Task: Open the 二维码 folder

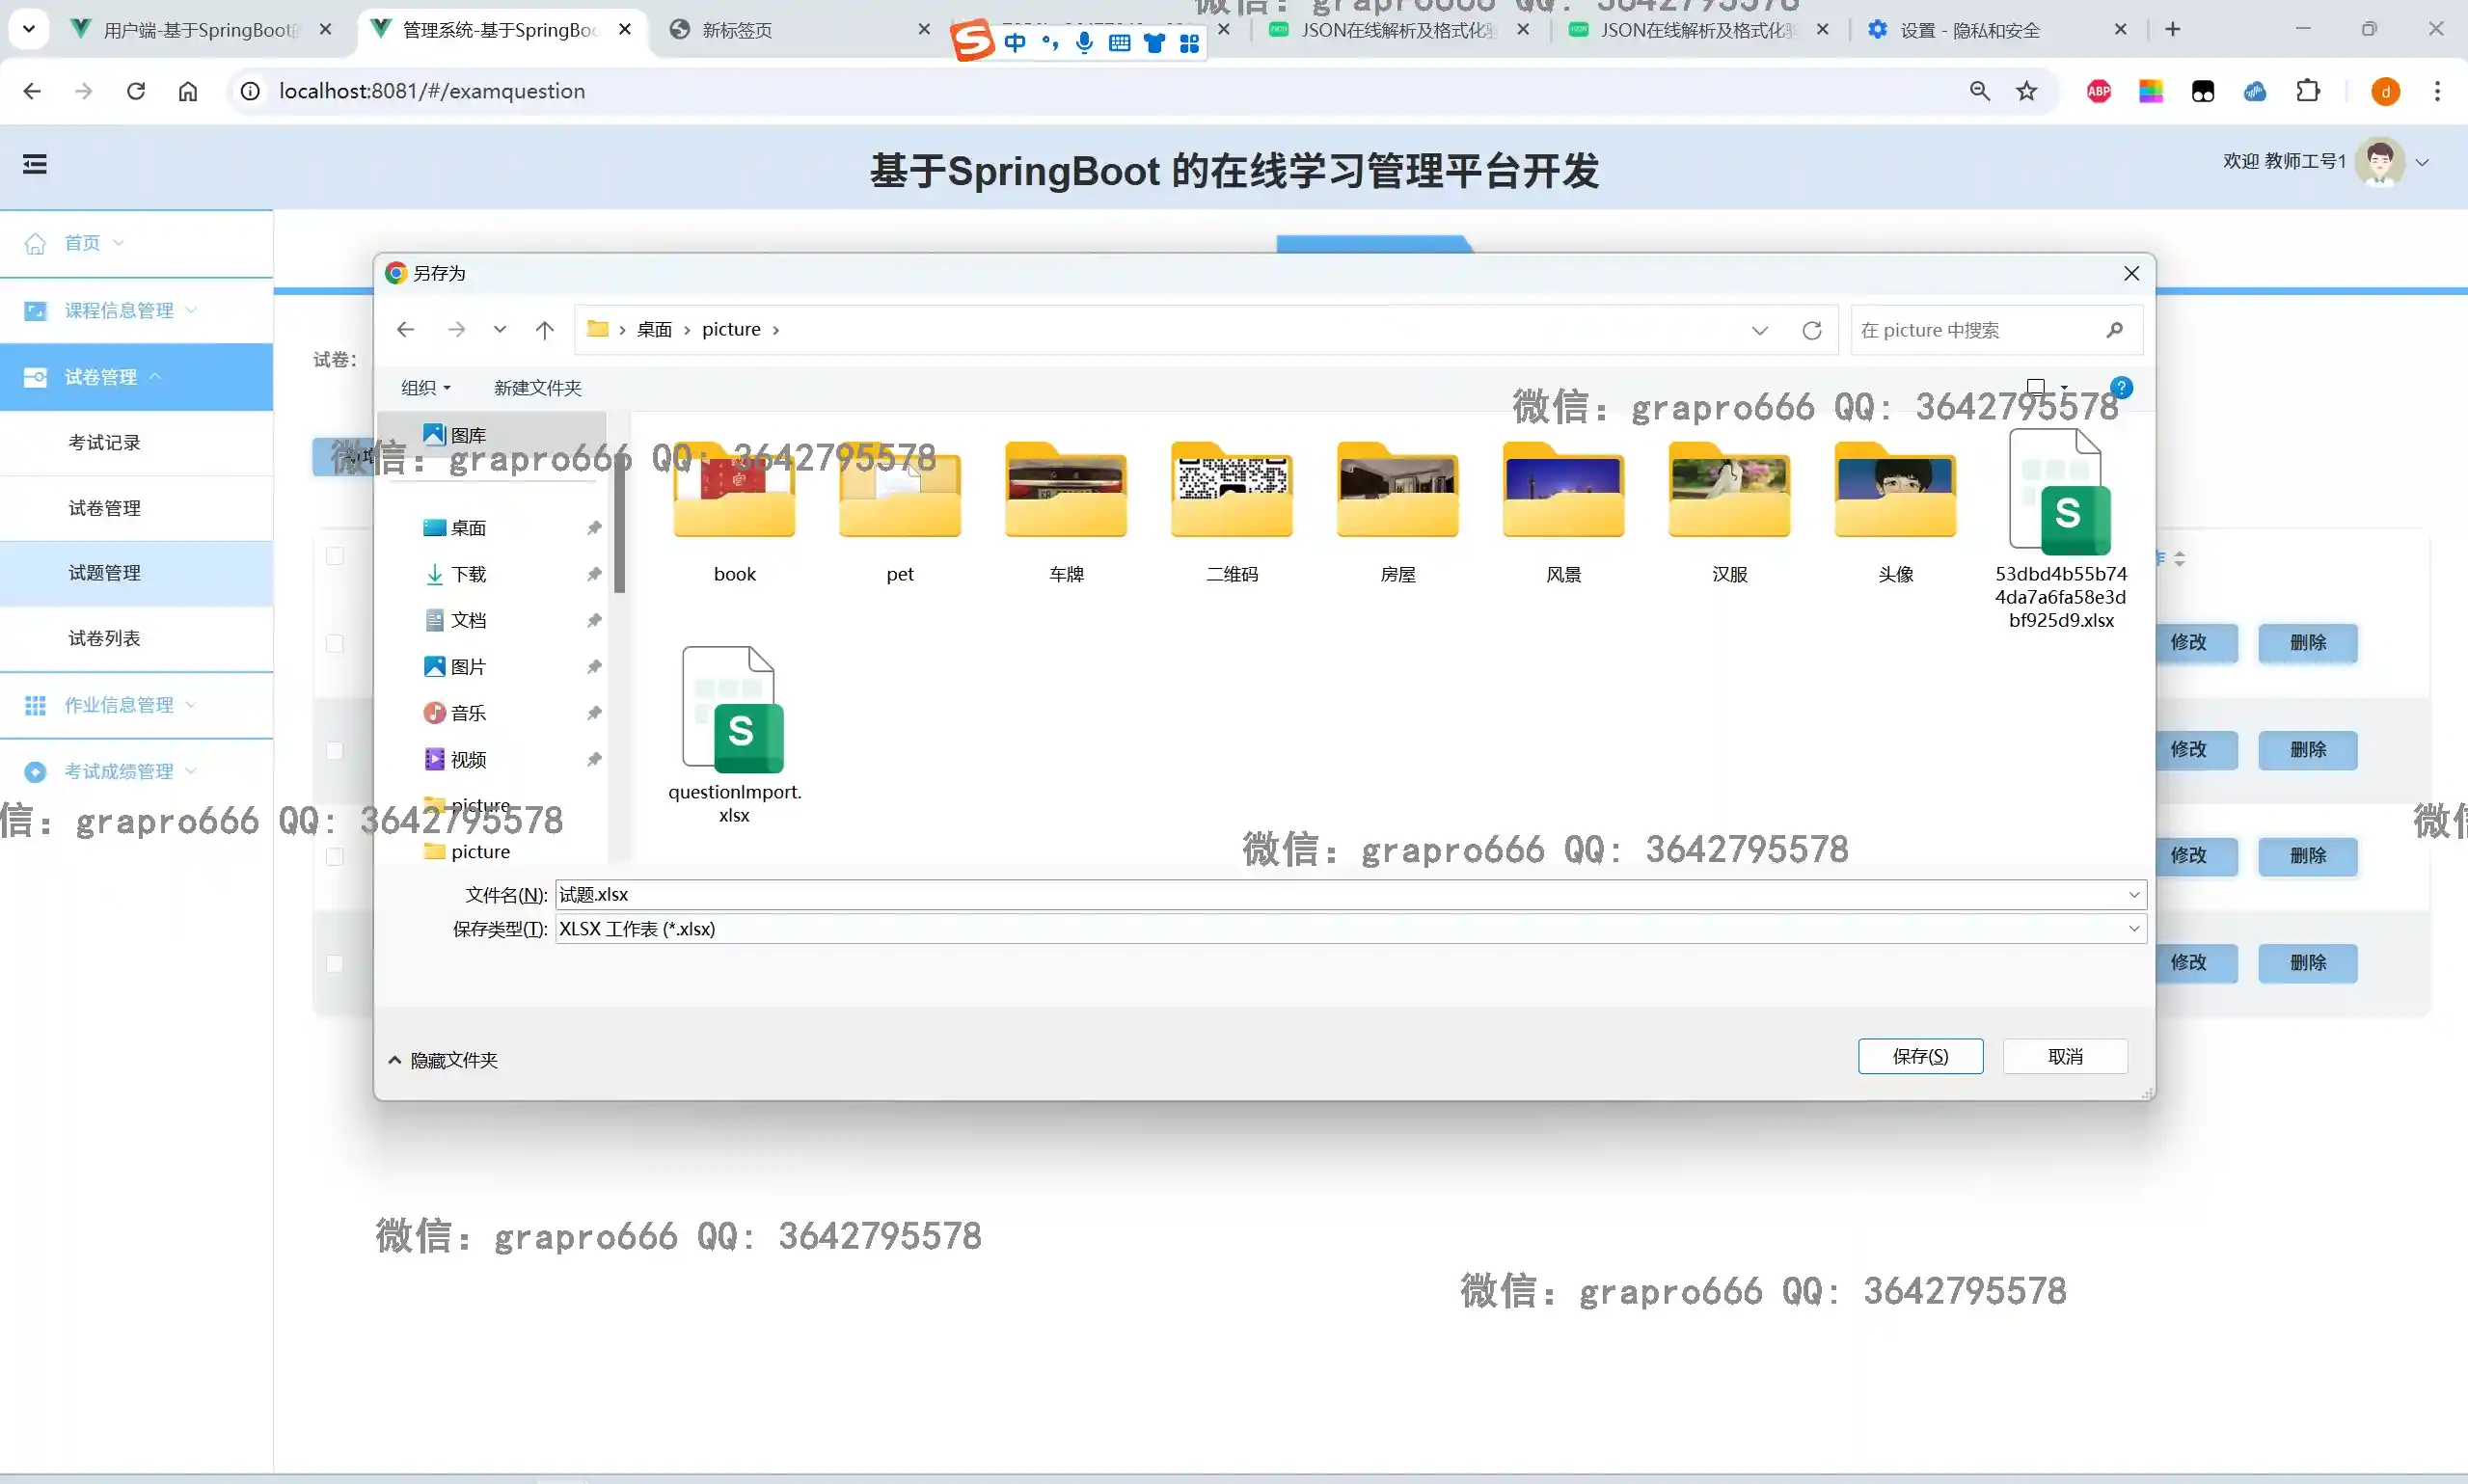Action: [1231, 490]
